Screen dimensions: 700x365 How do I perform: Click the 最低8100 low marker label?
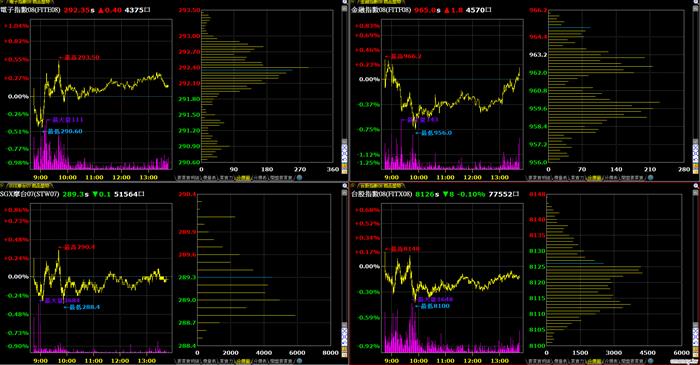pyautogui.click(x=433, y=306)
